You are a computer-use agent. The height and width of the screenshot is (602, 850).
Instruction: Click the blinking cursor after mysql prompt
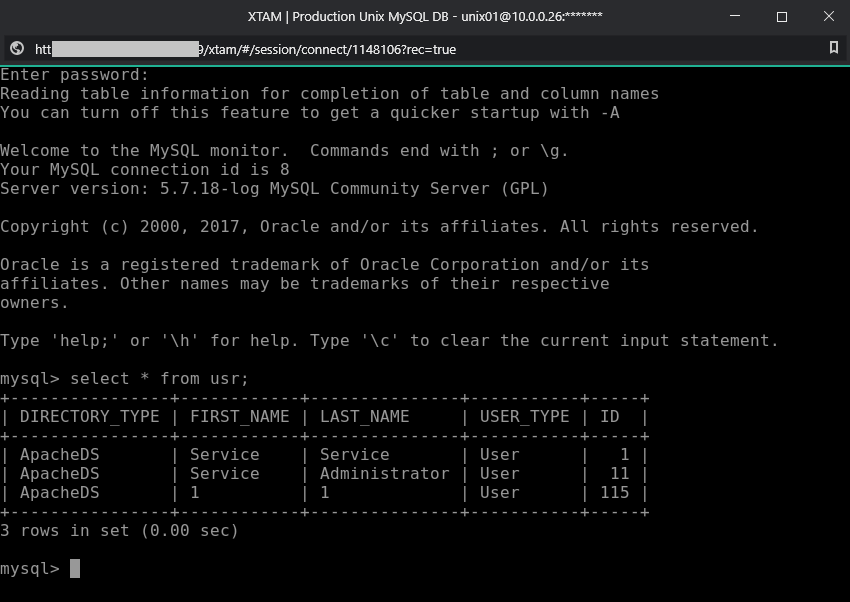[74, 568]
